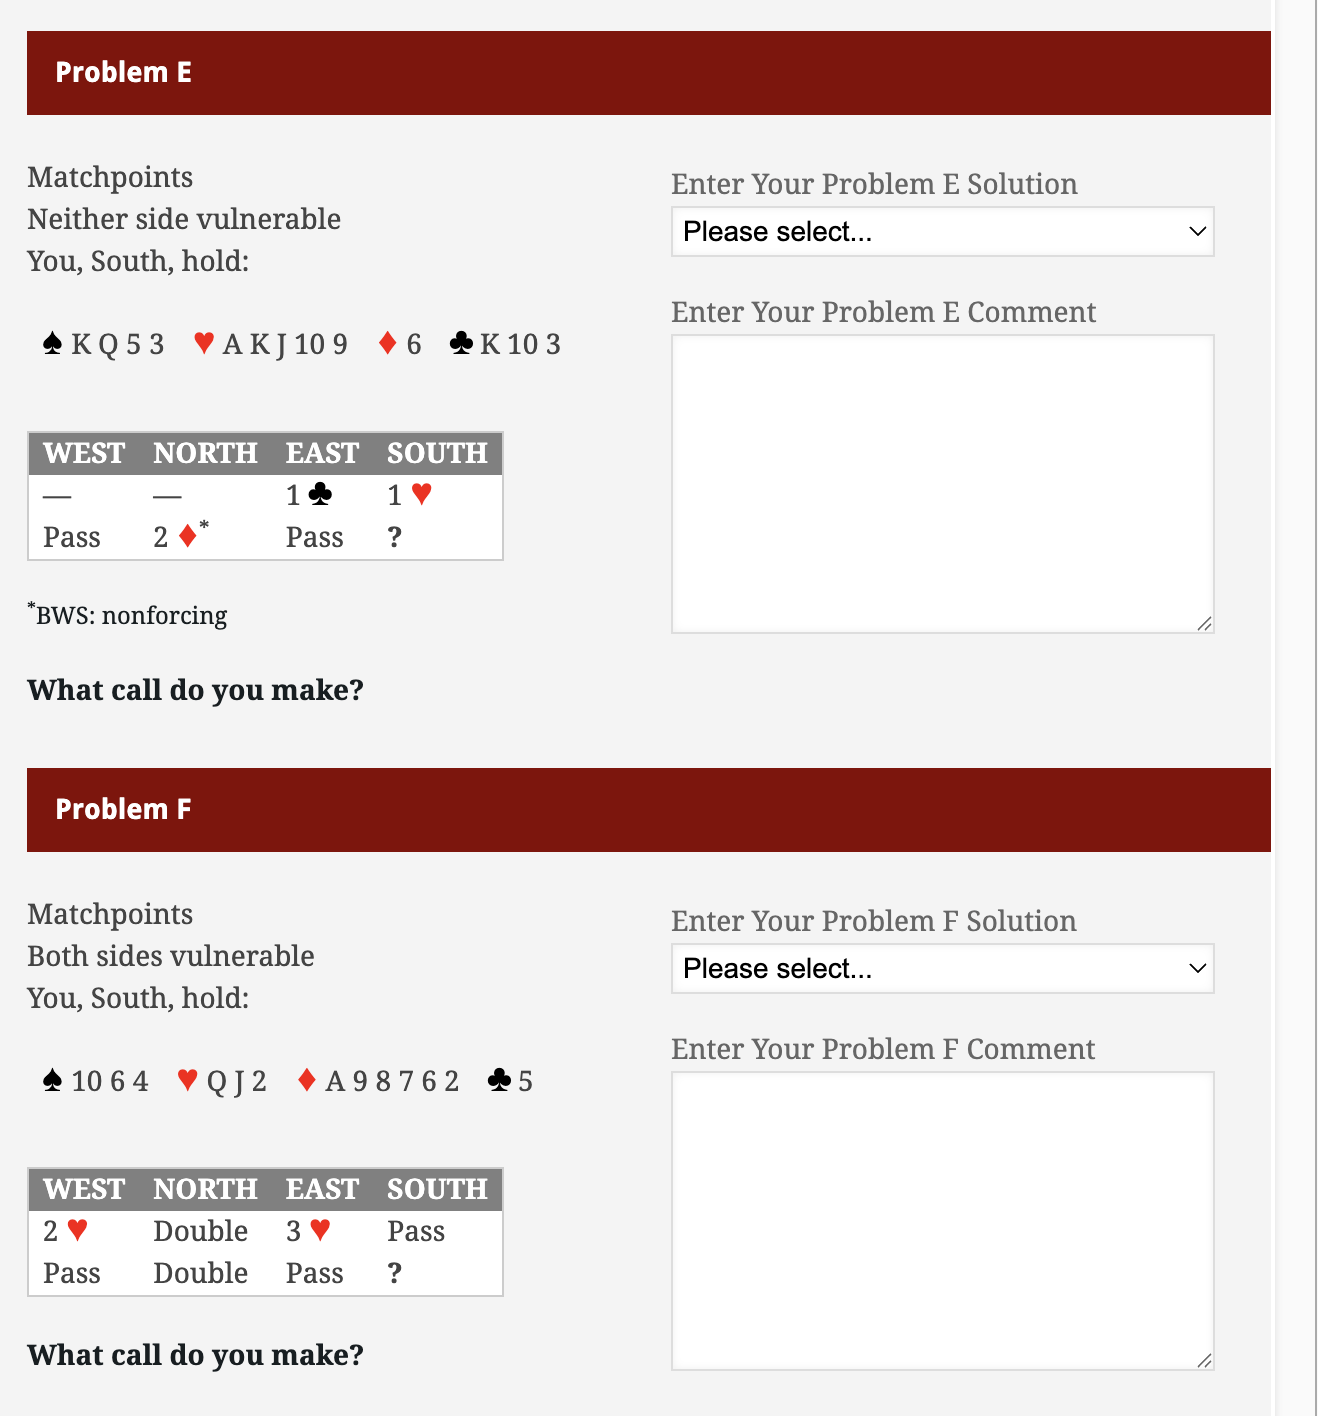
Task: Click the chevron arrow on Problem E's select box
Action: click(x=1197, y=232)
